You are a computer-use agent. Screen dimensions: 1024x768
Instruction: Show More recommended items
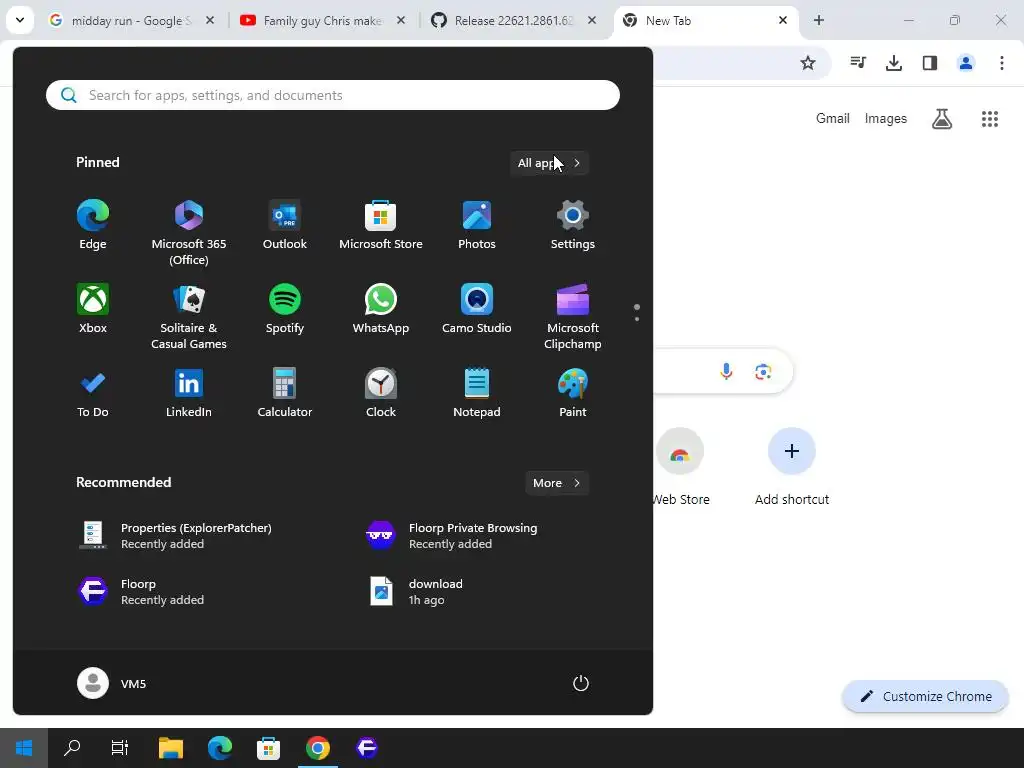[x=556, y=483]
